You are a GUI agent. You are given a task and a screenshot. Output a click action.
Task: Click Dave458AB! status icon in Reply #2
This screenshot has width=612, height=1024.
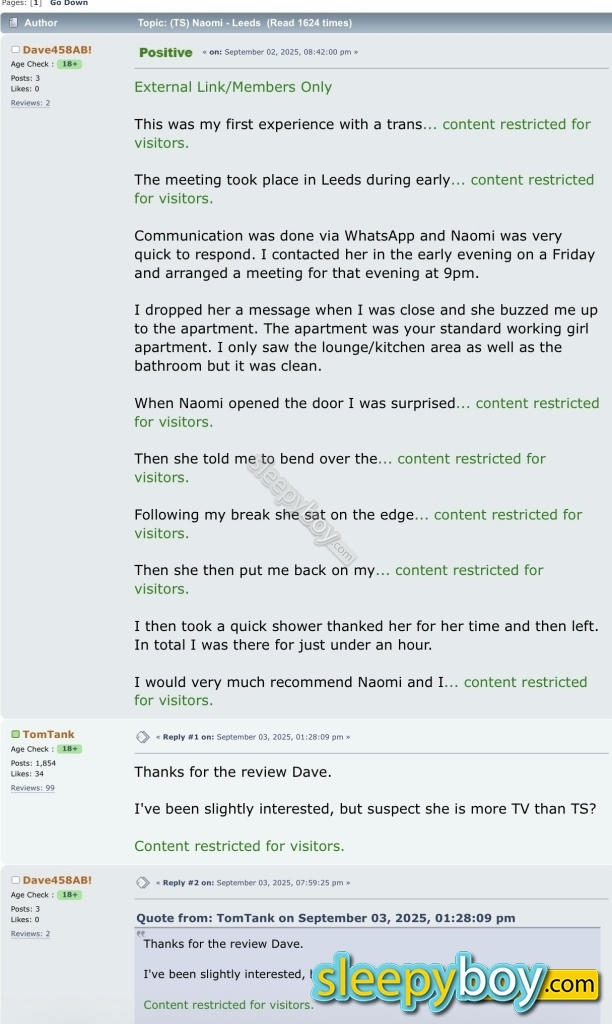(15, 880)
